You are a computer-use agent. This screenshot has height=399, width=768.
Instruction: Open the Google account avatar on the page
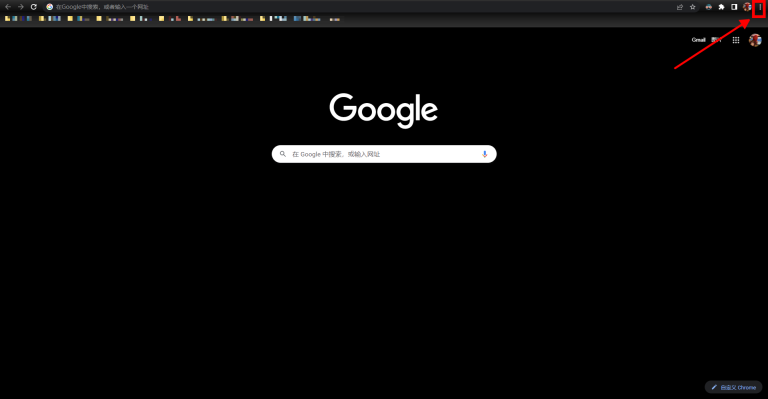755,40
